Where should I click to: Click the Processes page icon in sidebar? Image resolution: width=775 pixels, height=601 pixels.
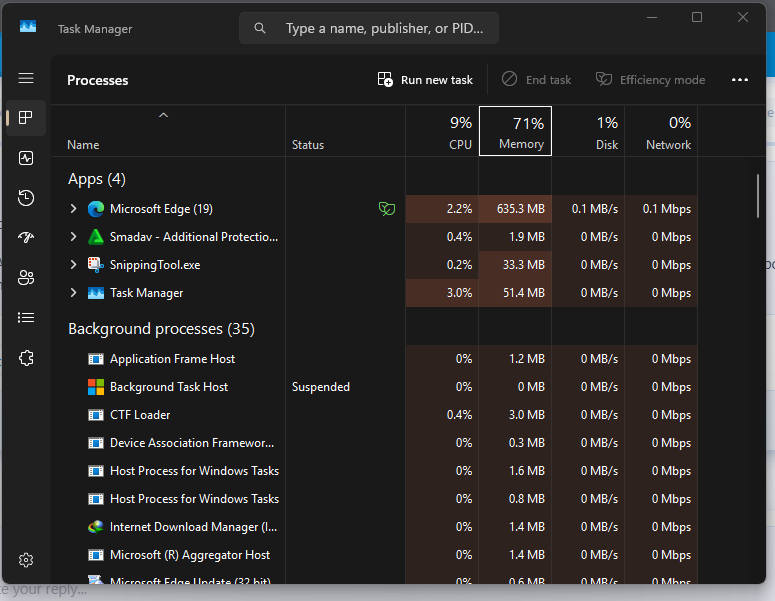[26, 118]
